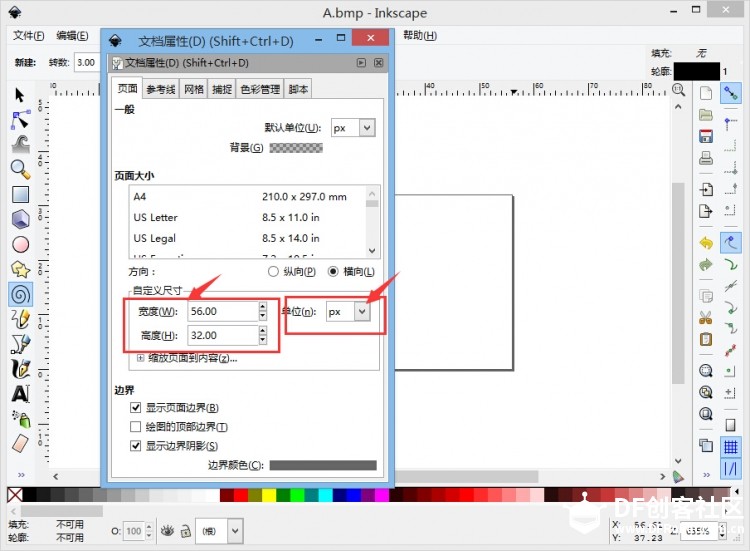The height and width of the screenshot is (551, 750).
Task: Select US Legal page size row
Action: 247,238
